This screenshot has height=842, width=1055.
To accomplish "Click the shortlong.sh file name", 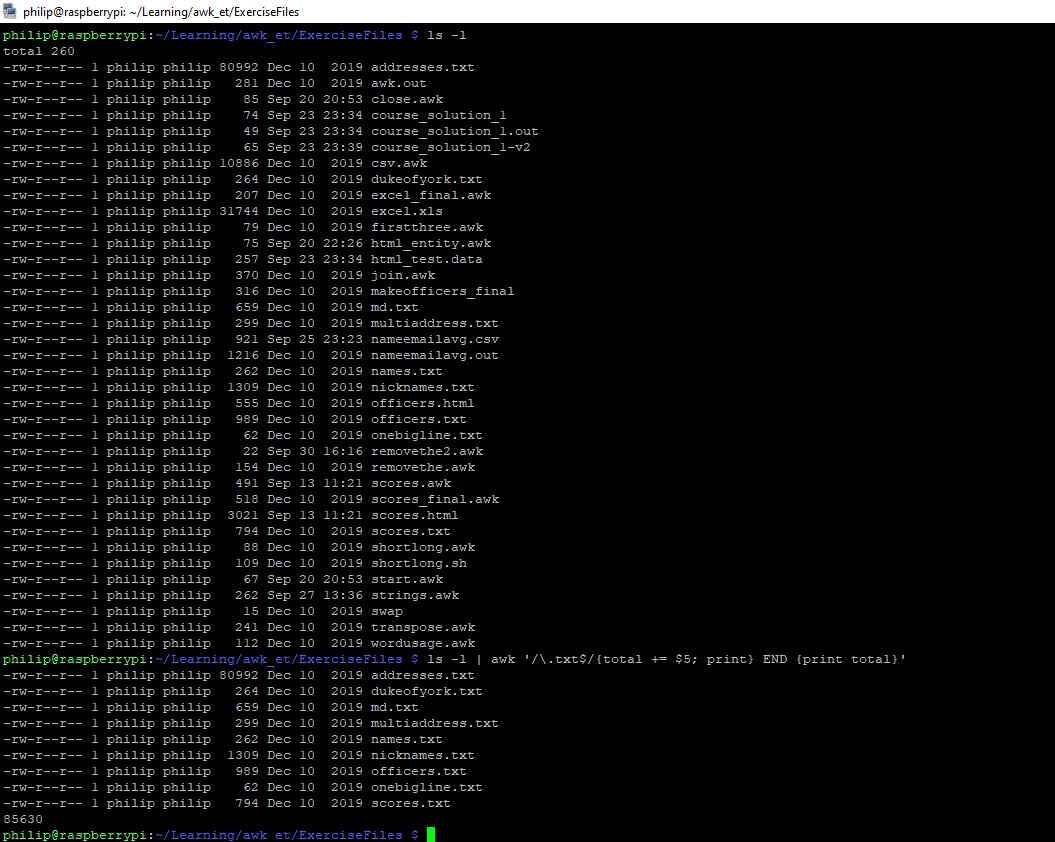I will click(419, 563).
